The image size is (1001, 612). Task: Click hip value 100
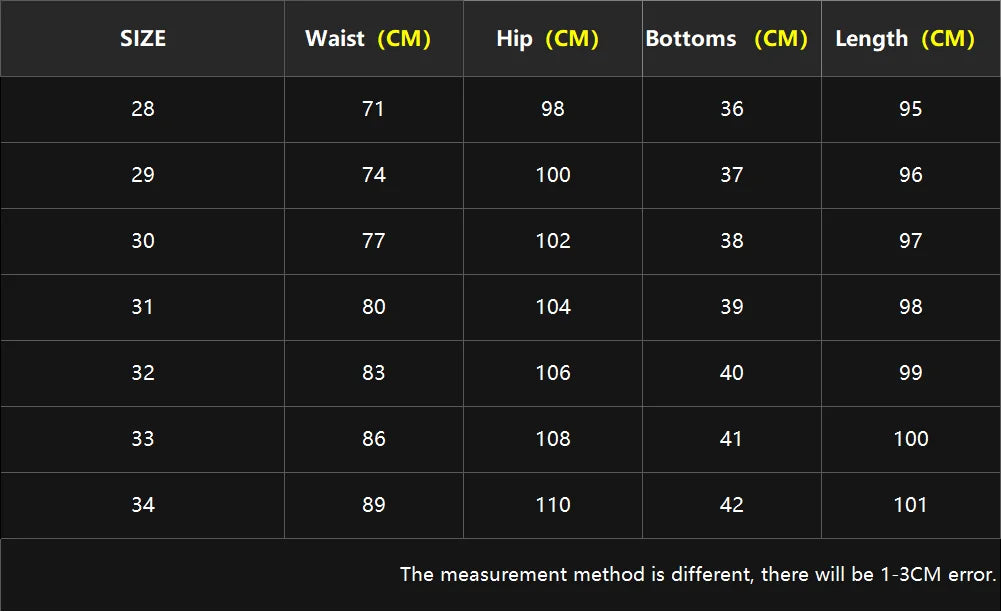click(x=553, y=175)
